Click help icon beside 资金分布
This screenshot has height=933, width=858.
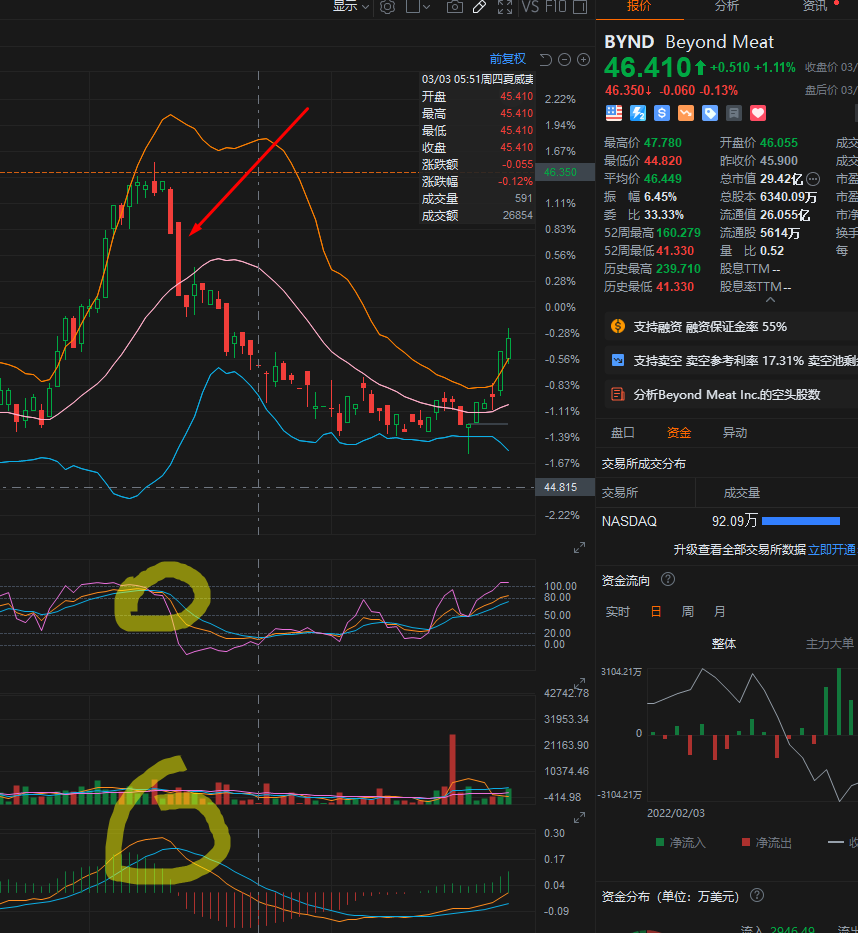coord(757,896)
